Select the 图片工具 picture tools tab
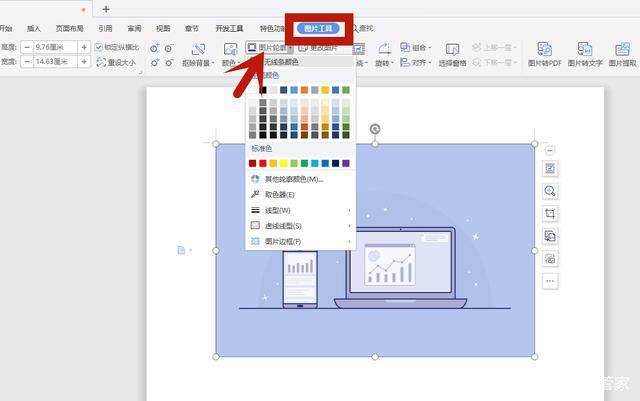Screen dimensions: 640x401 [x=318, y=29]
